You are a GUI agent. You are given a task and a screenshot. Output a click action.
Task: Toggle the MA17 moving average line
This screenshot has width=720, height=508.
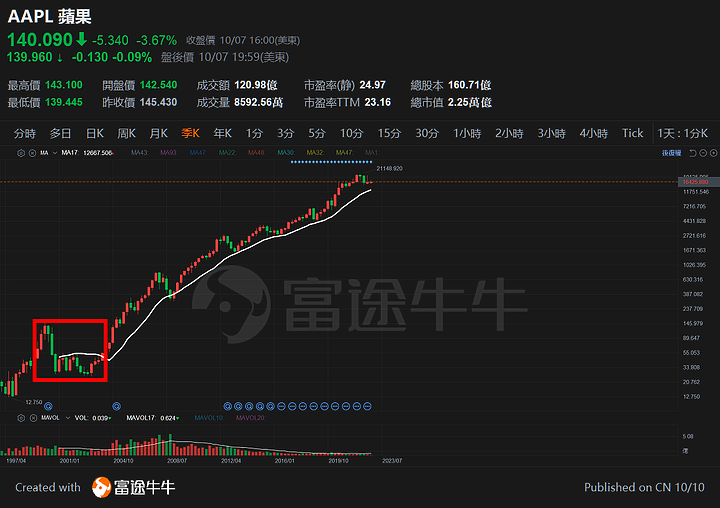(88, 153)
